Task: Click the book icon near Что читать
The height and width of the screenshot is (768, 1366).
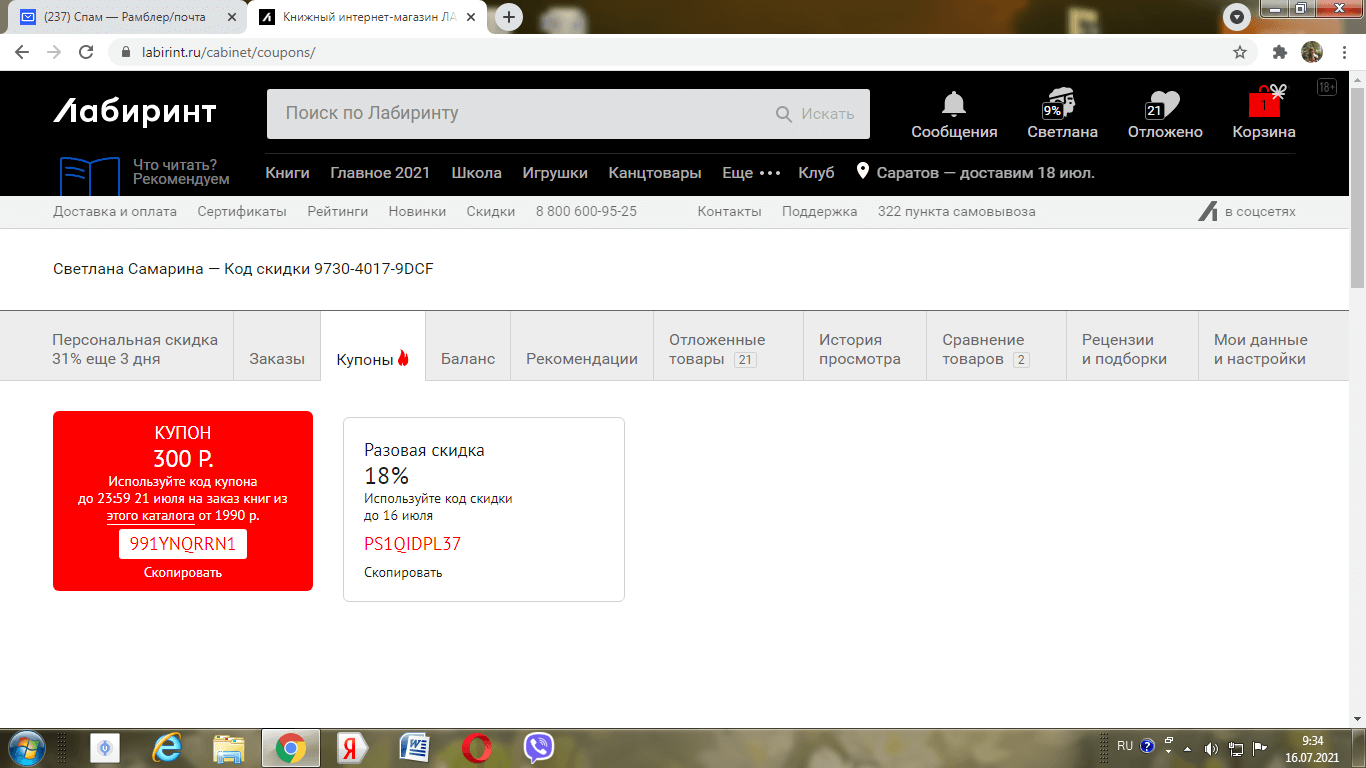Action: coord(89,176)
